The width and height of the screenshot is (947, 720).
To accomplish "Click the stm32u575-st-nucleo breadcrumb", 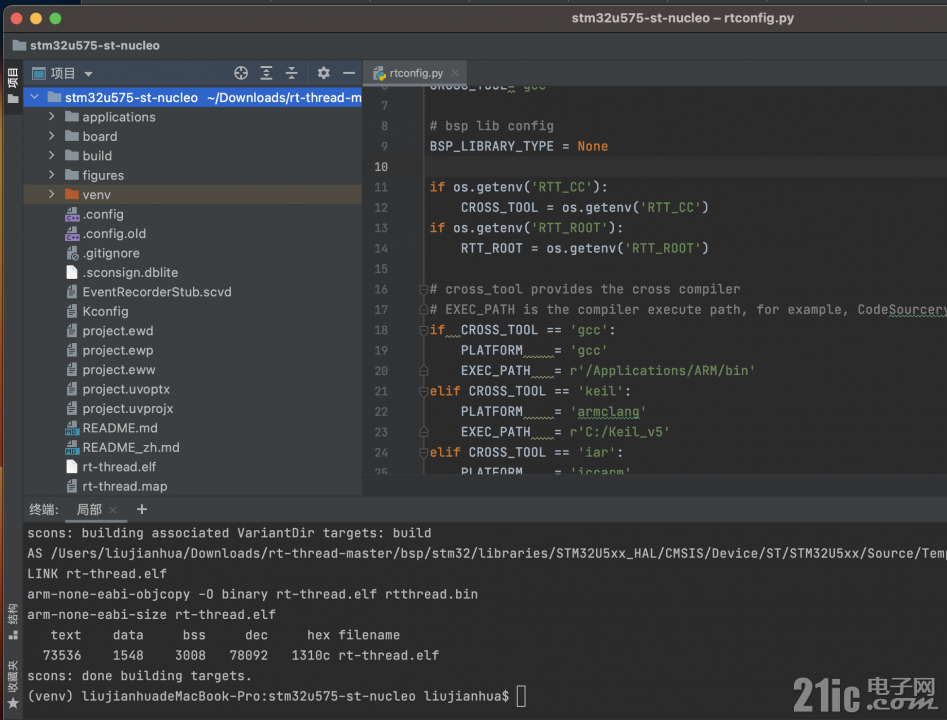I will [x=86, y=45].
